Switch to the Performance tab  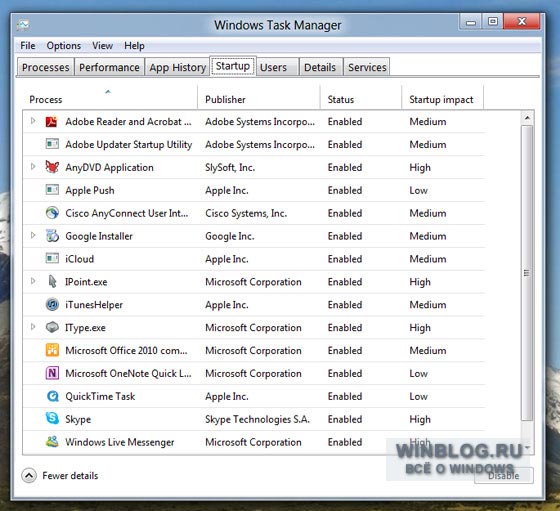(x=109, y=67)
